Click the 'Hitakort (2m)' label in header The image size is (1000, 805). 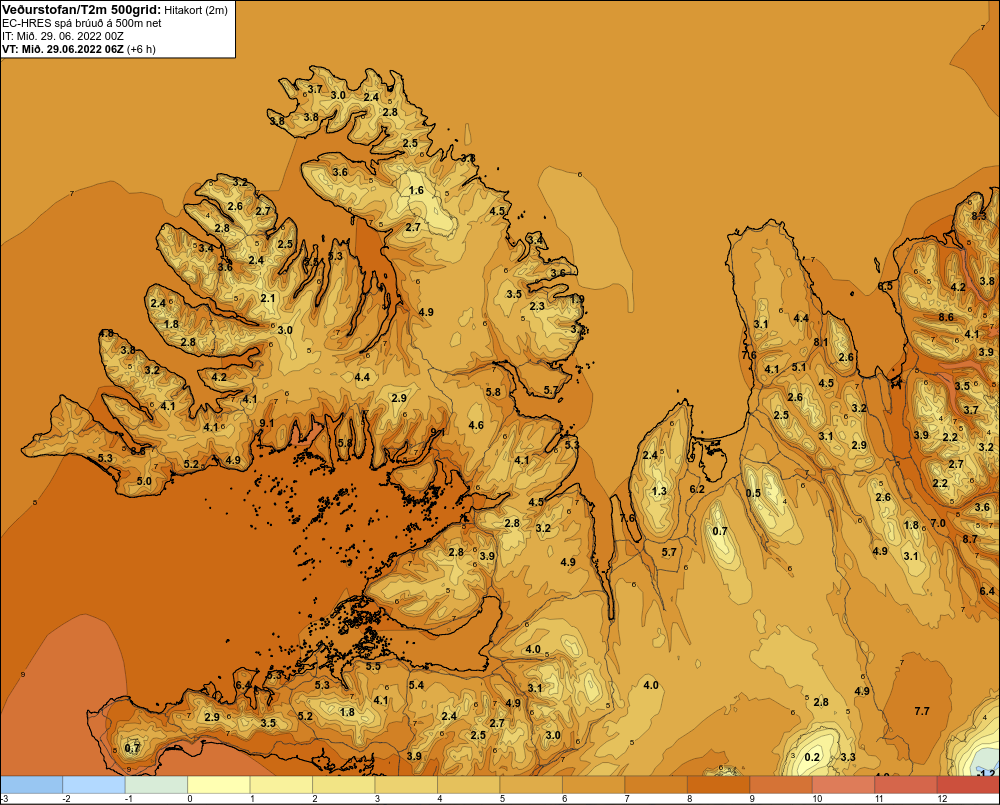(195, 10)
